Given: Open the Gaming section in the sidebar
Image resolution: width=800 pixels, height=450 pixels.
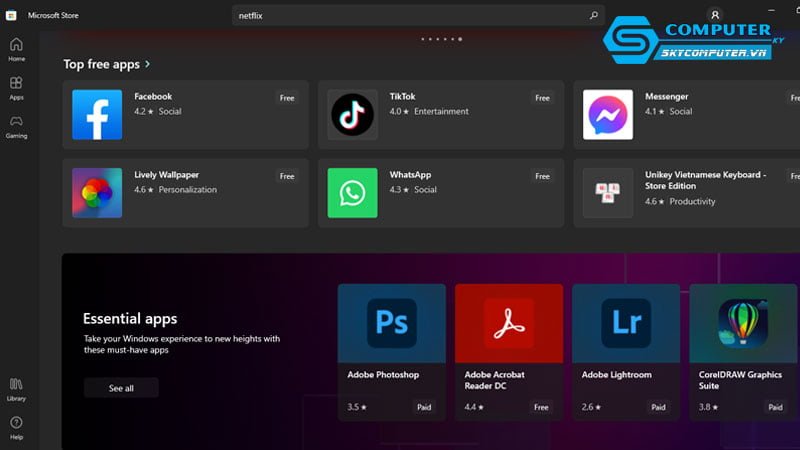Looking at the screenshot, I should pyautogui.click(x=16, y=127).
